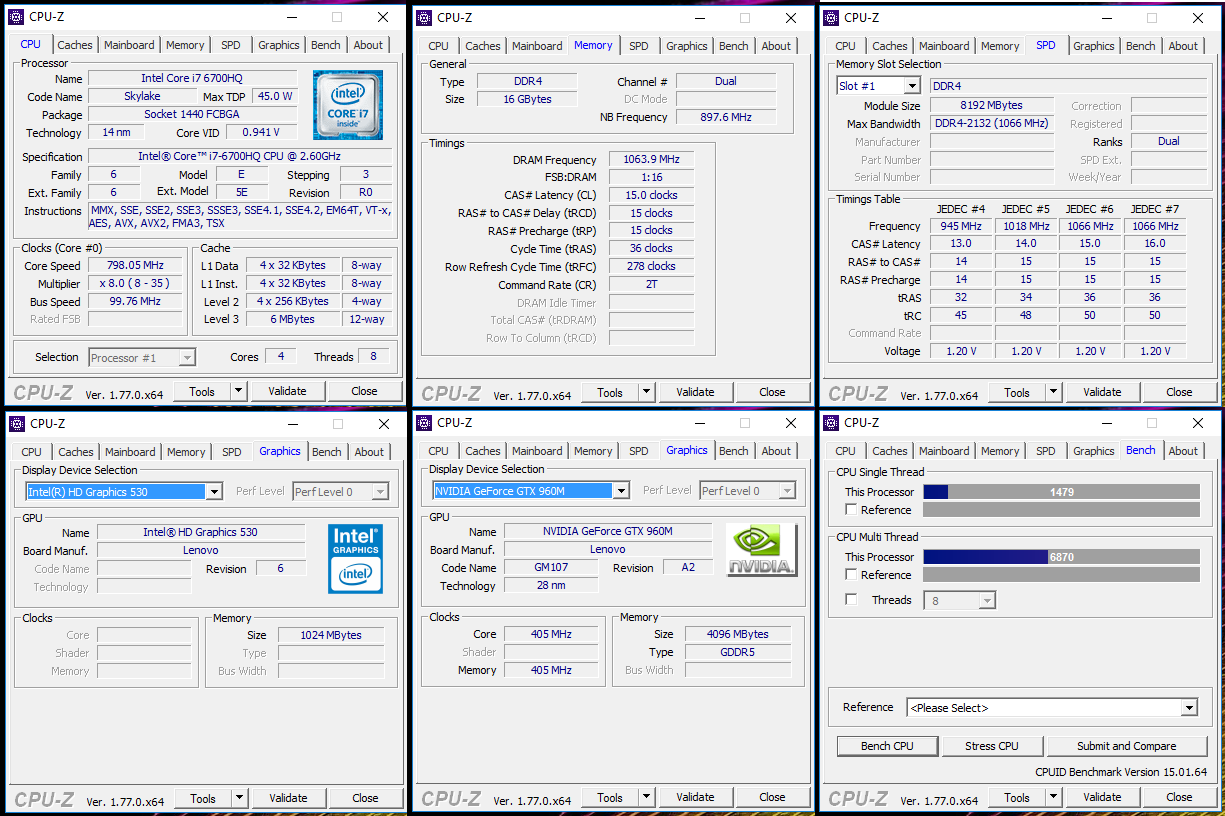Click CPU-Z title icon in the Intel HD Graphics window

[17, 424]
